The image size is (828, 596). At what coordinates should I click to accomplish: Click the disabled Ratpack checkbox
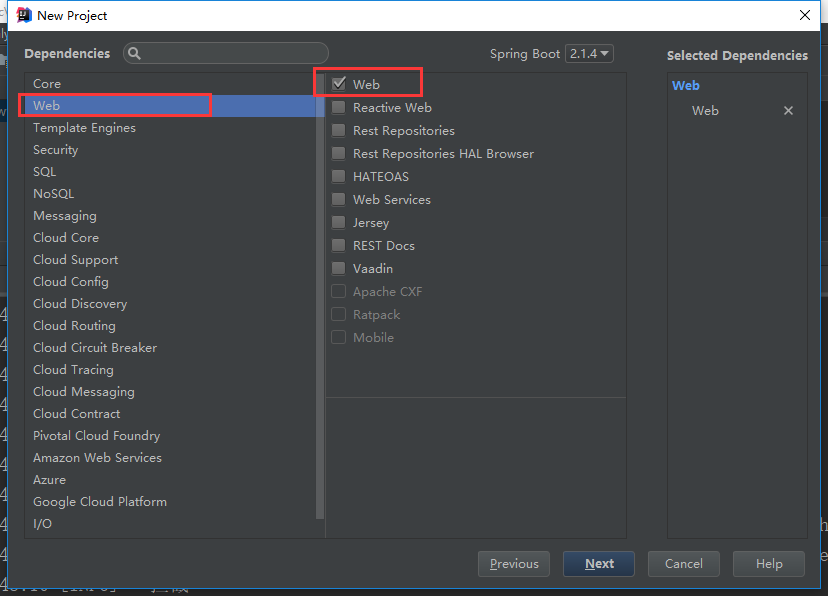tap(338, 315)
